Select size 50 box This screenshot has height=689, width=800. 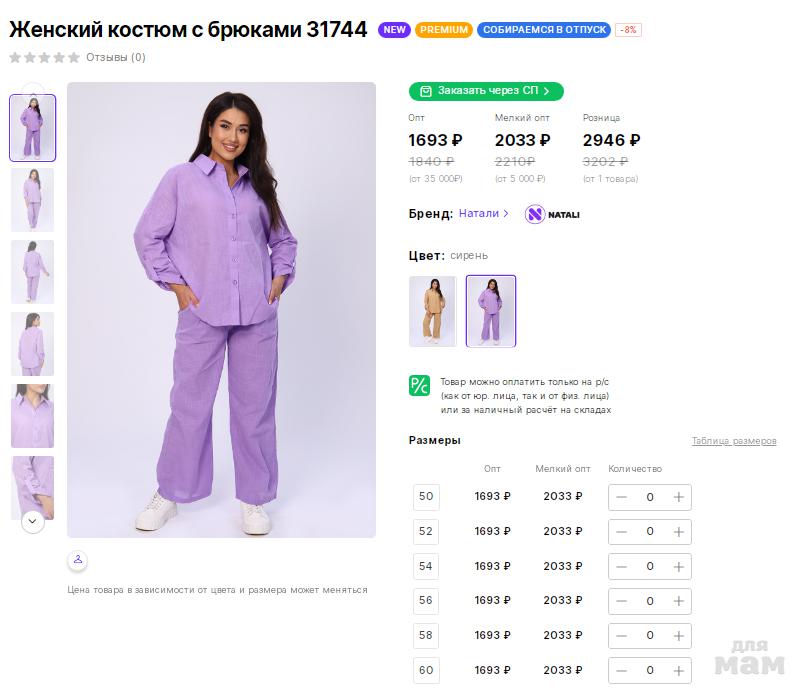click(426, 497)
